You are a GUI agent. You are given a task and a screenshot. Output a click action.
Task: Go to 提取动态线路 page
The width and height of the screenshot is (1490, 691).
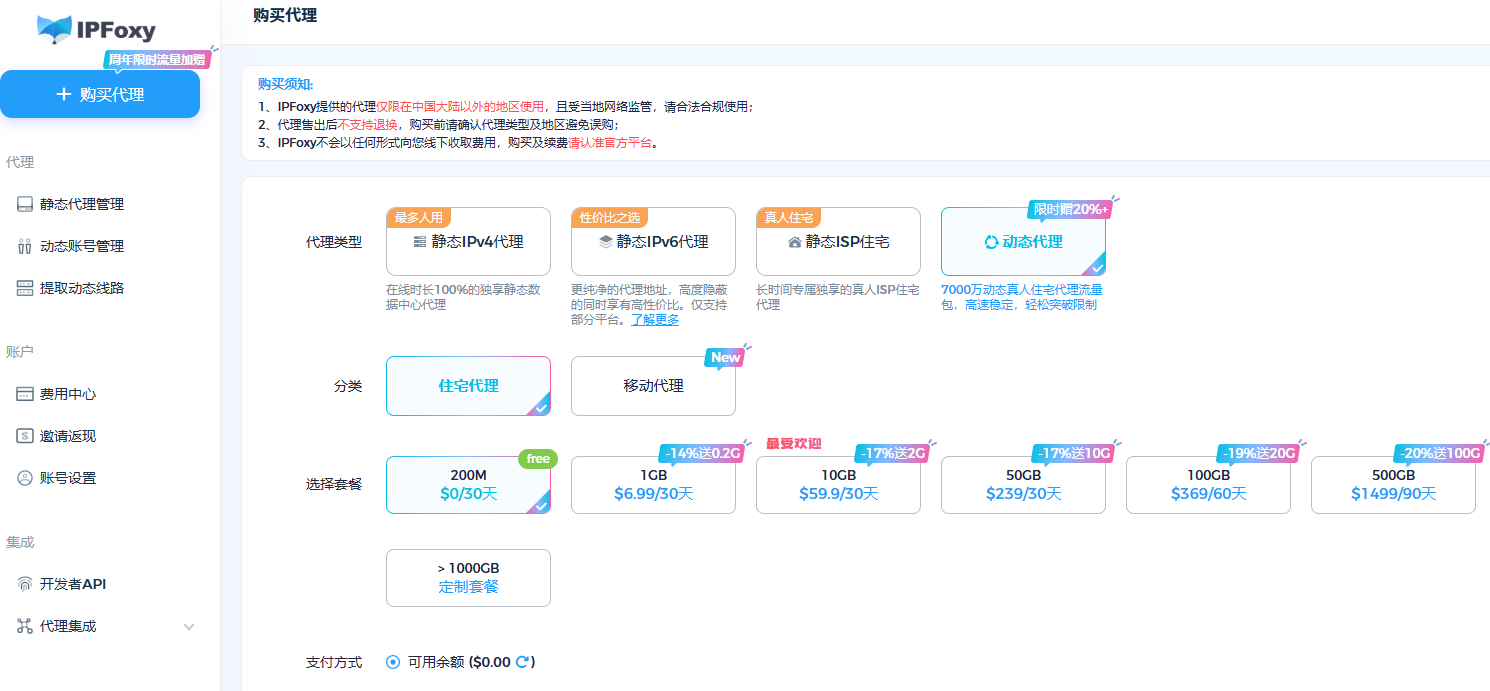tap(81, 288)
